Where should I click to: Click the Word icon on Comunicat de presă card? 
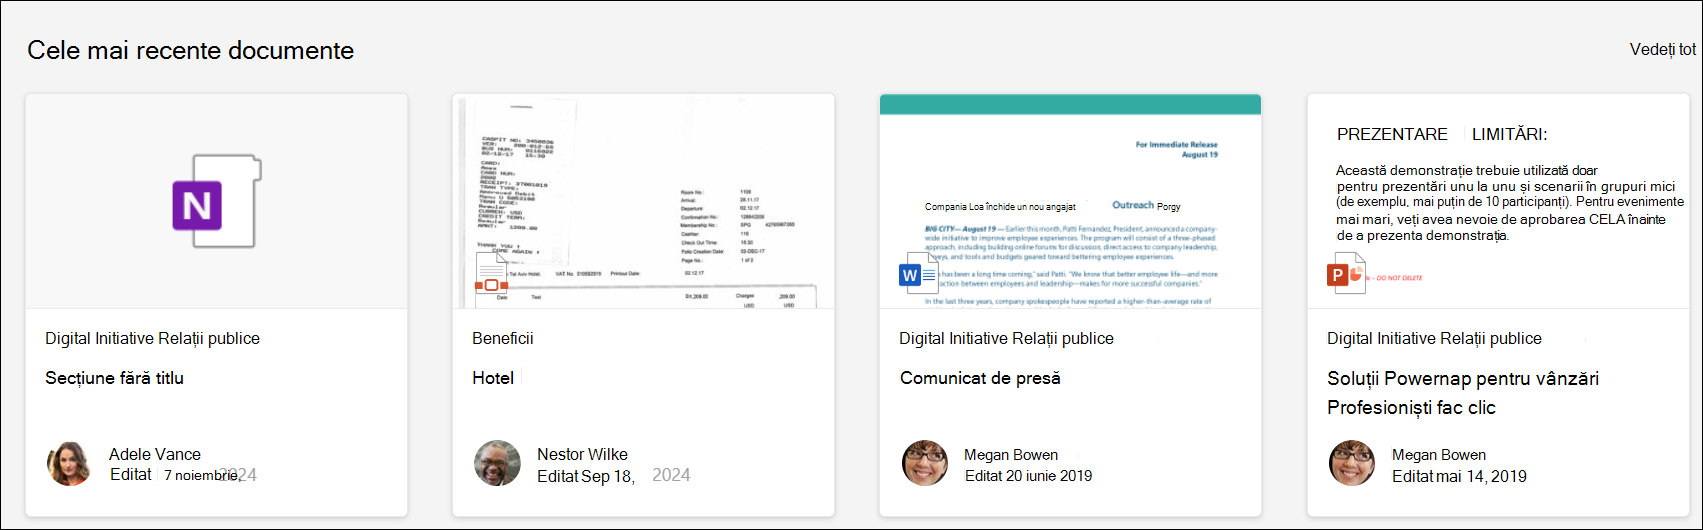[918, 273]
